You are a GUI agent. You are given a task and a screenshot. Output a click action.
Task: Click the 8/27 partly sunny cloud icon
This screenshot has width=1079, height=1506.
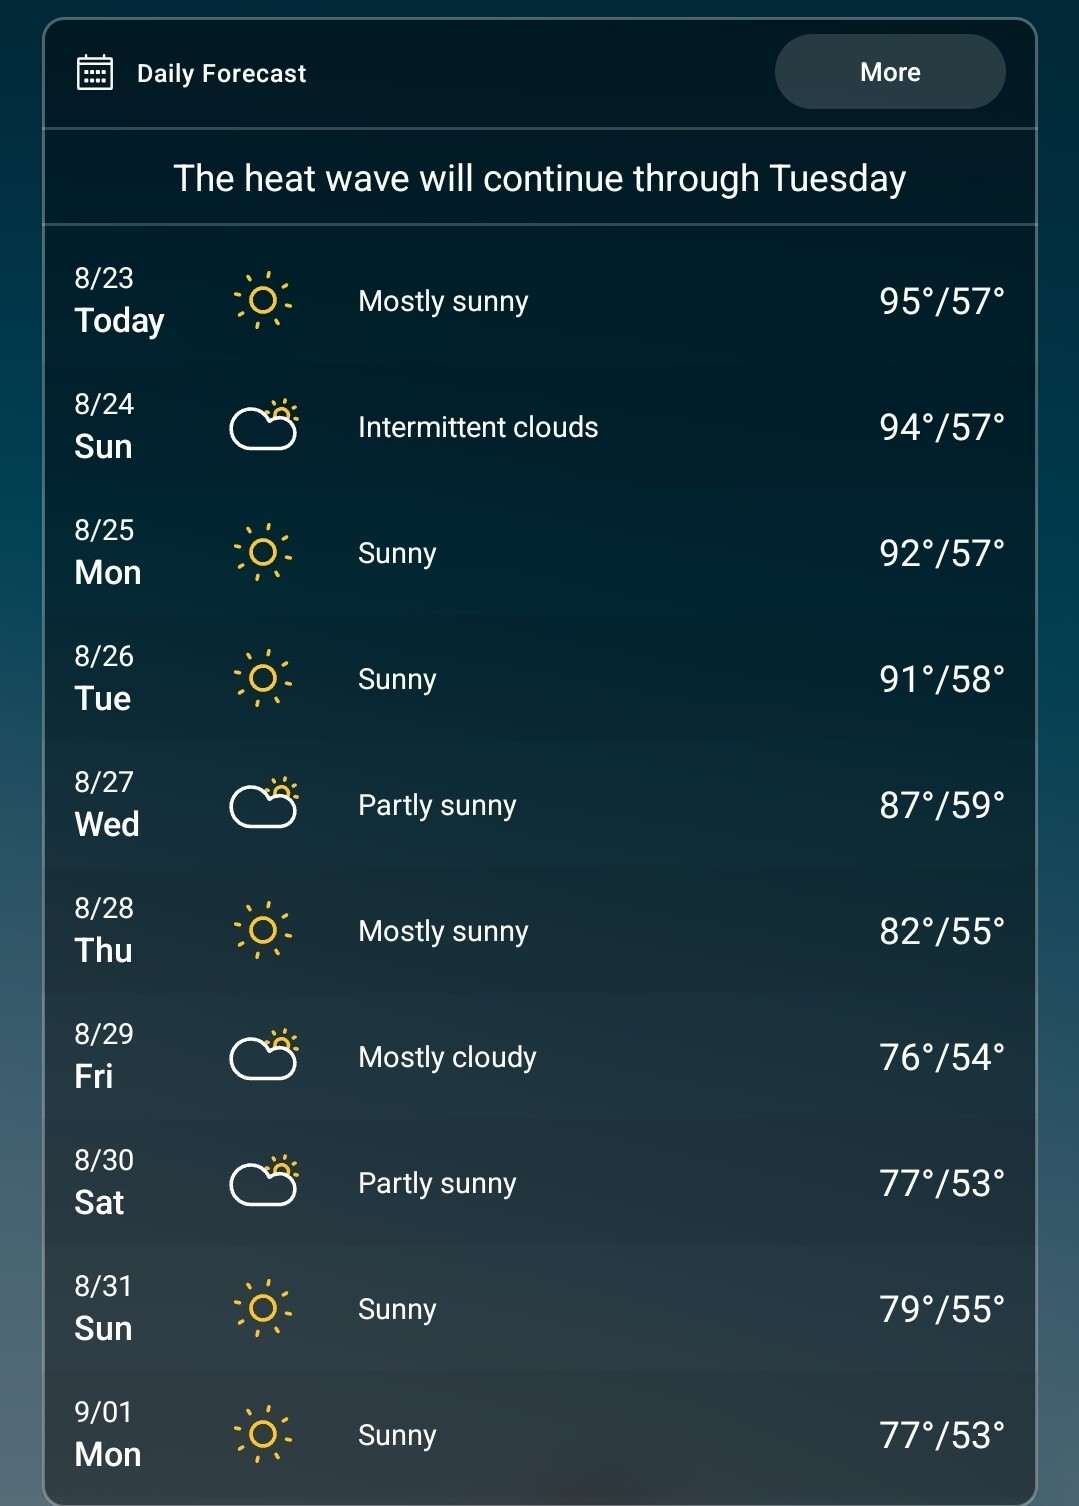[x=264, y=804]
